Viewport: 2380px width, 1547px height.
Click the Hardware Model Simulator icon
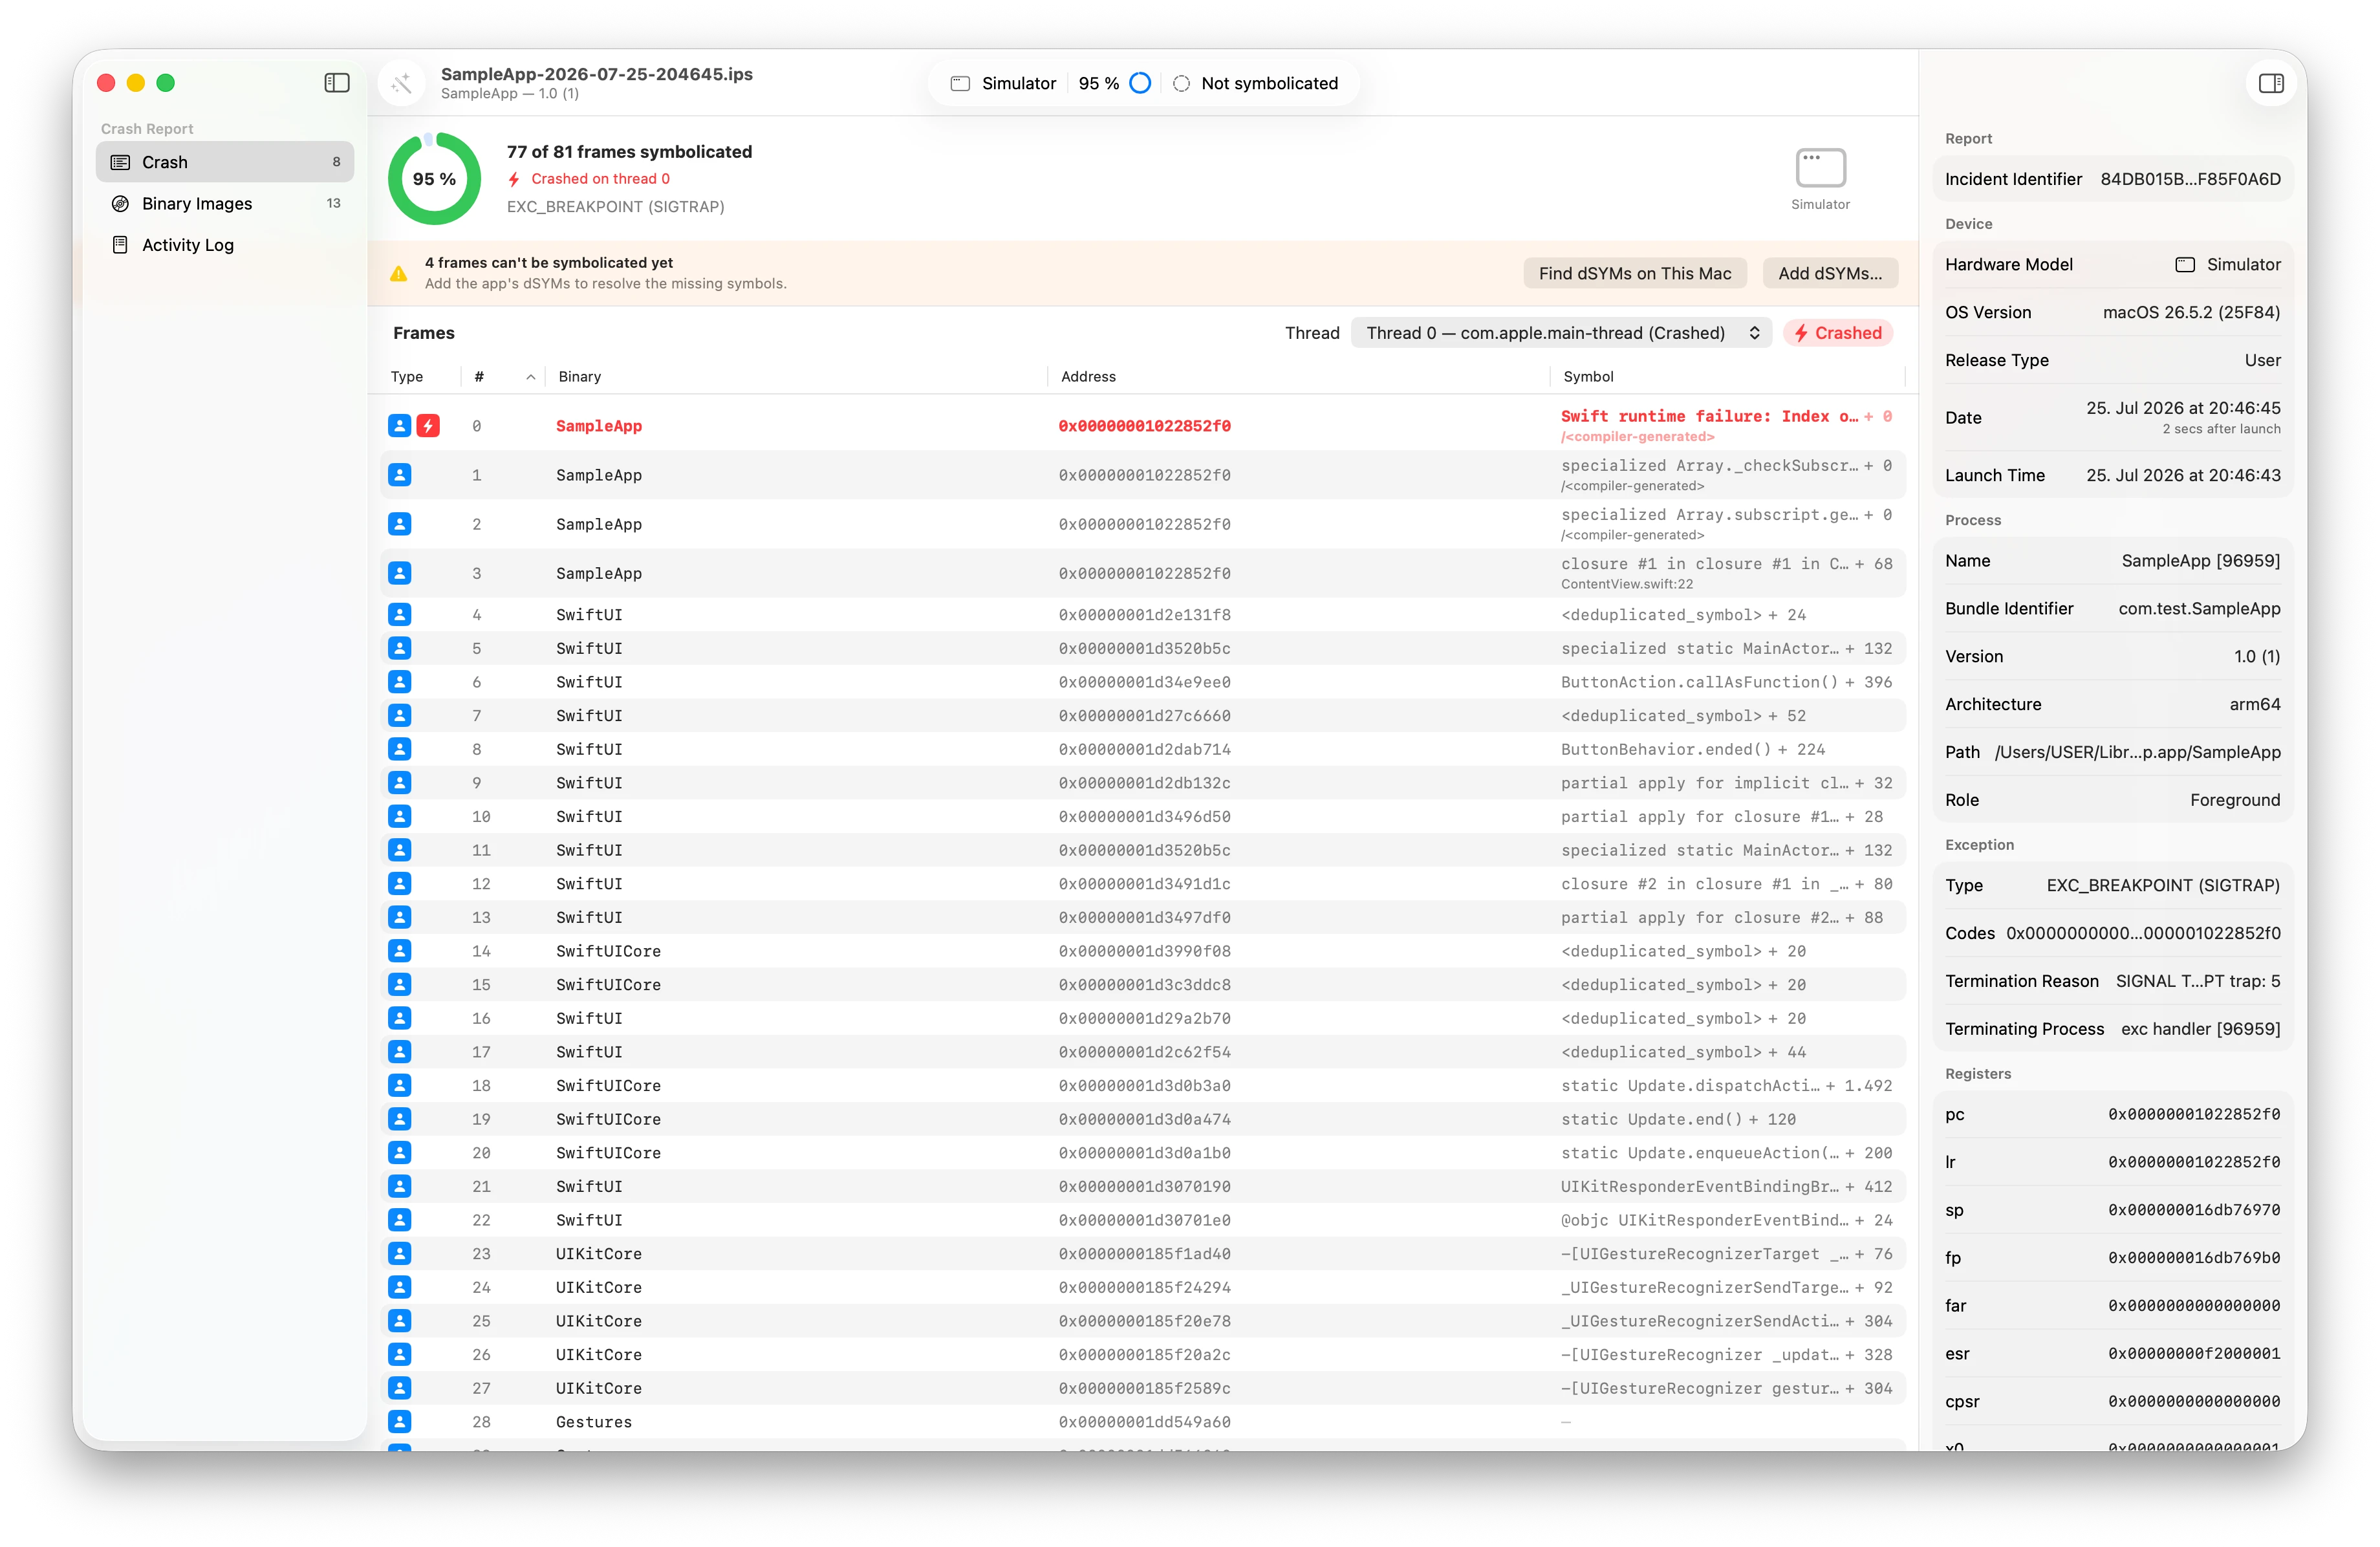tap(2185, 265)
